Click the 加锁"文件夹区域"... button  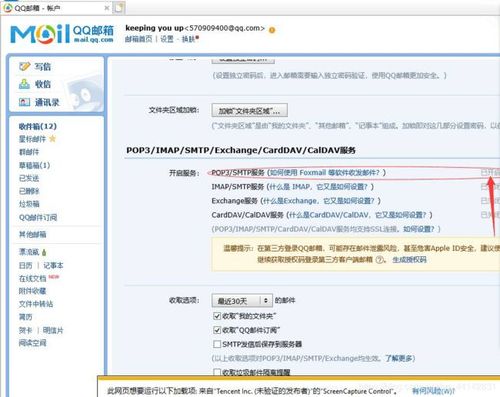(249, 111)
